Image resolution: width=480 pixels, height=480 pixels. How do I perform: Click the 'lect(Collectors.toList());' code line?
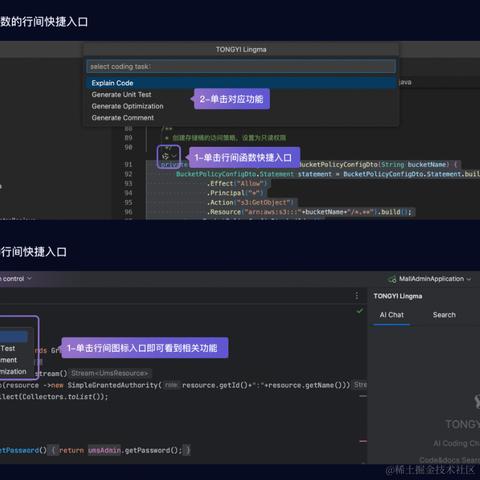click(x=54, y=397)
